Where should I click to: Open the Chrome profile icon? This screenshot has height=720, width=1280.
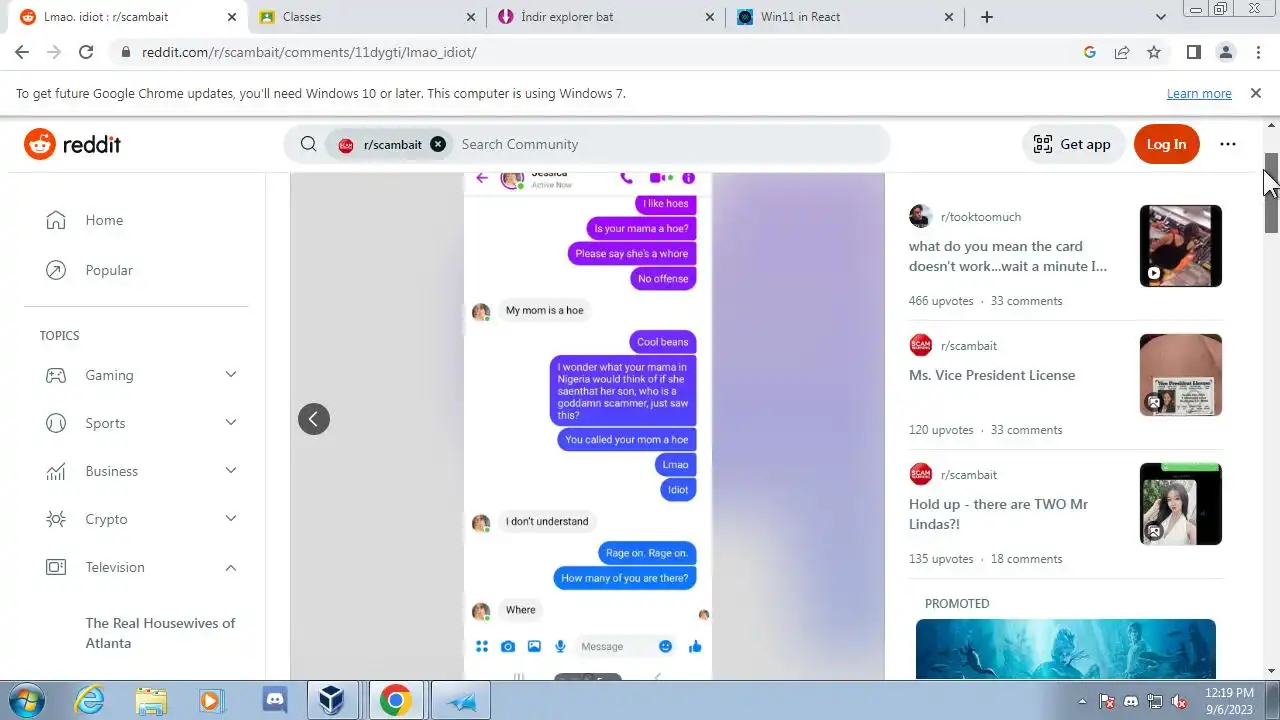pyautogui.click(x=1225, y=52)
